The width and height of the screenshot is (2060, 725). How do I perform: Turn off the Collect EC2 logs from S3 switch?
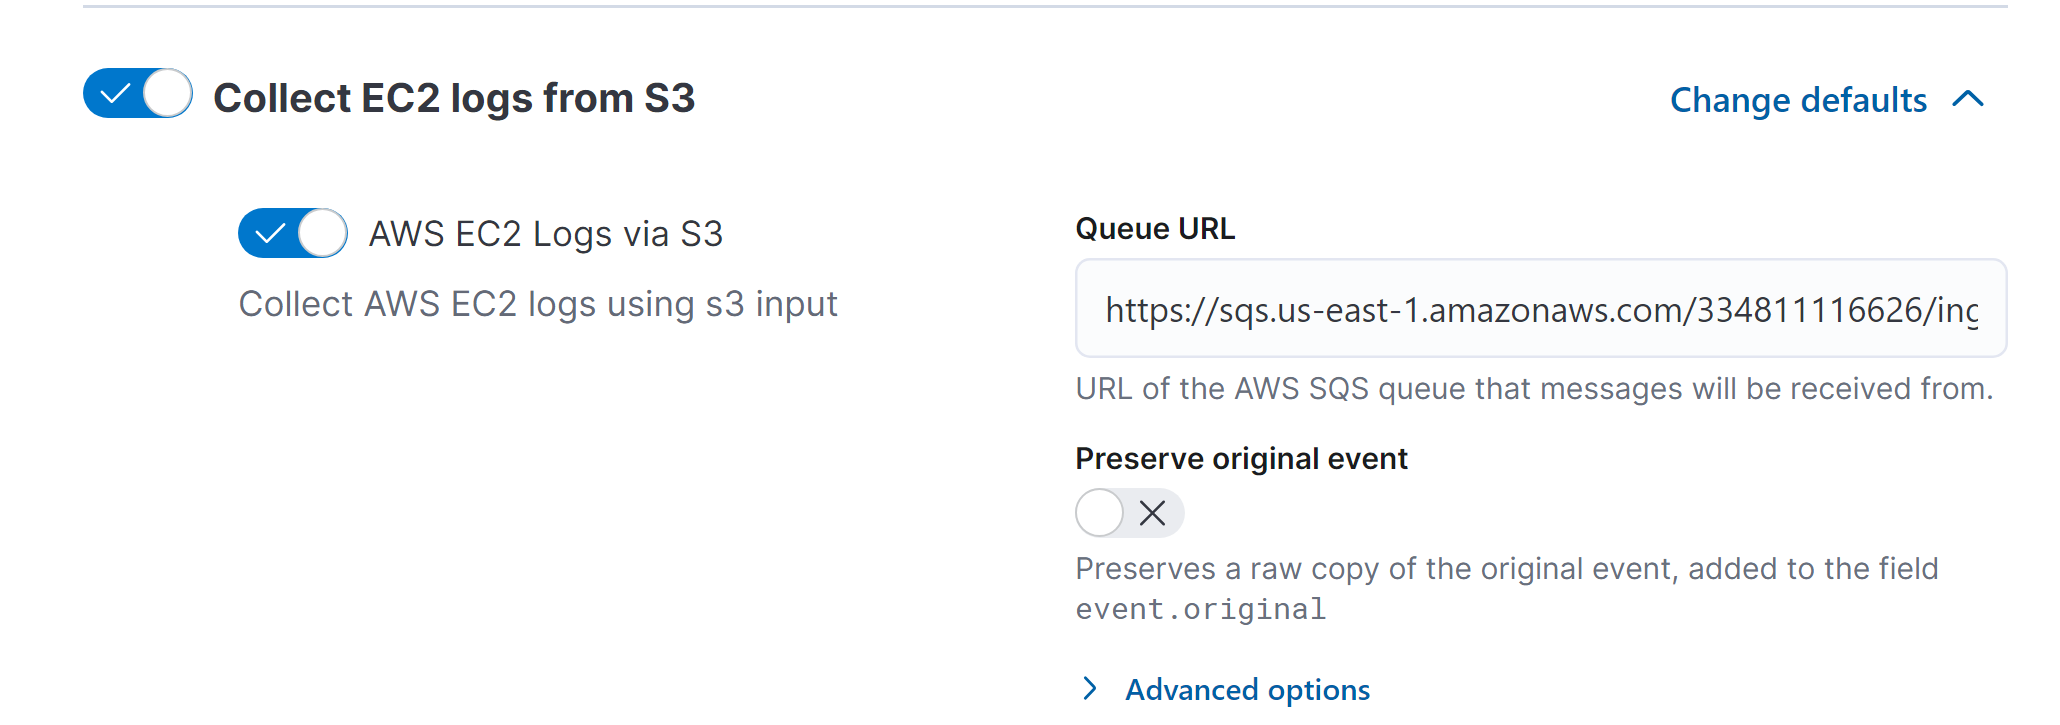138,94
